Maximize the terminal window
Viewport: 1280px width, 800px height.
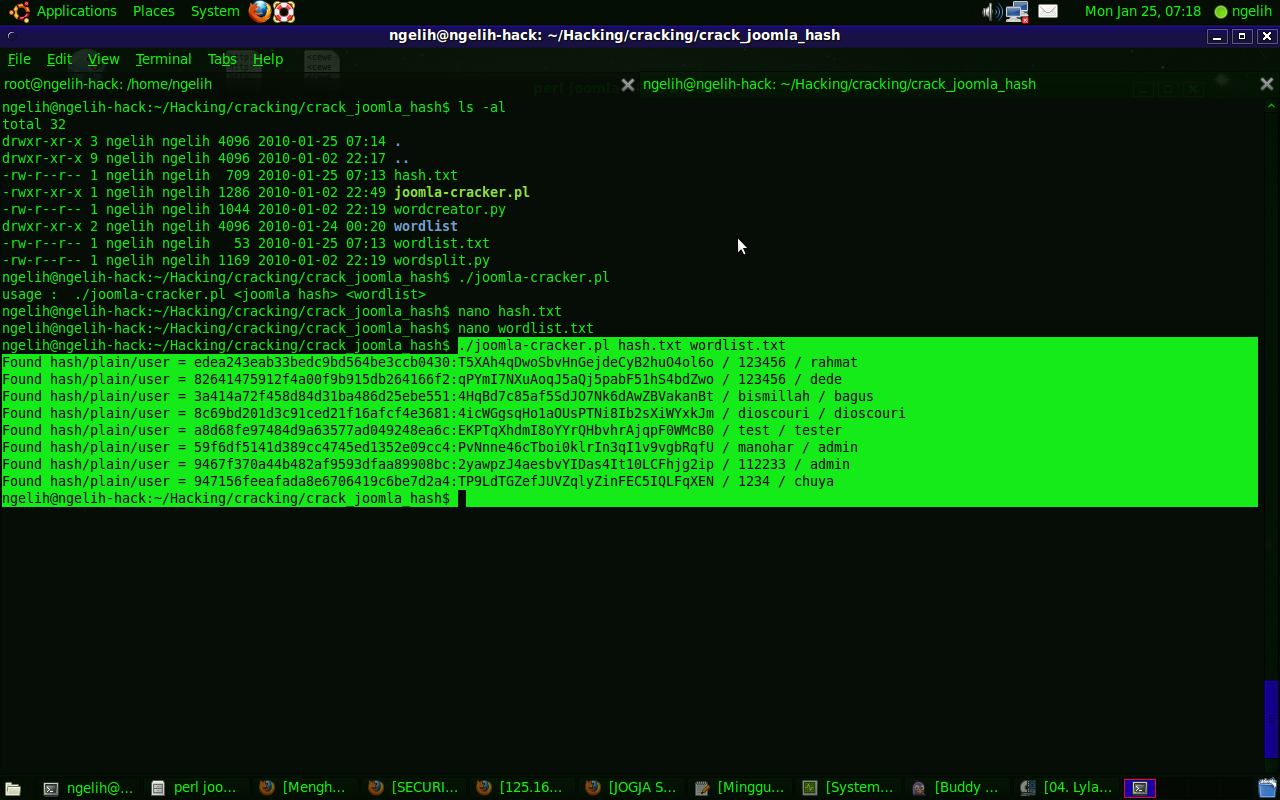tap(1242, 36)
